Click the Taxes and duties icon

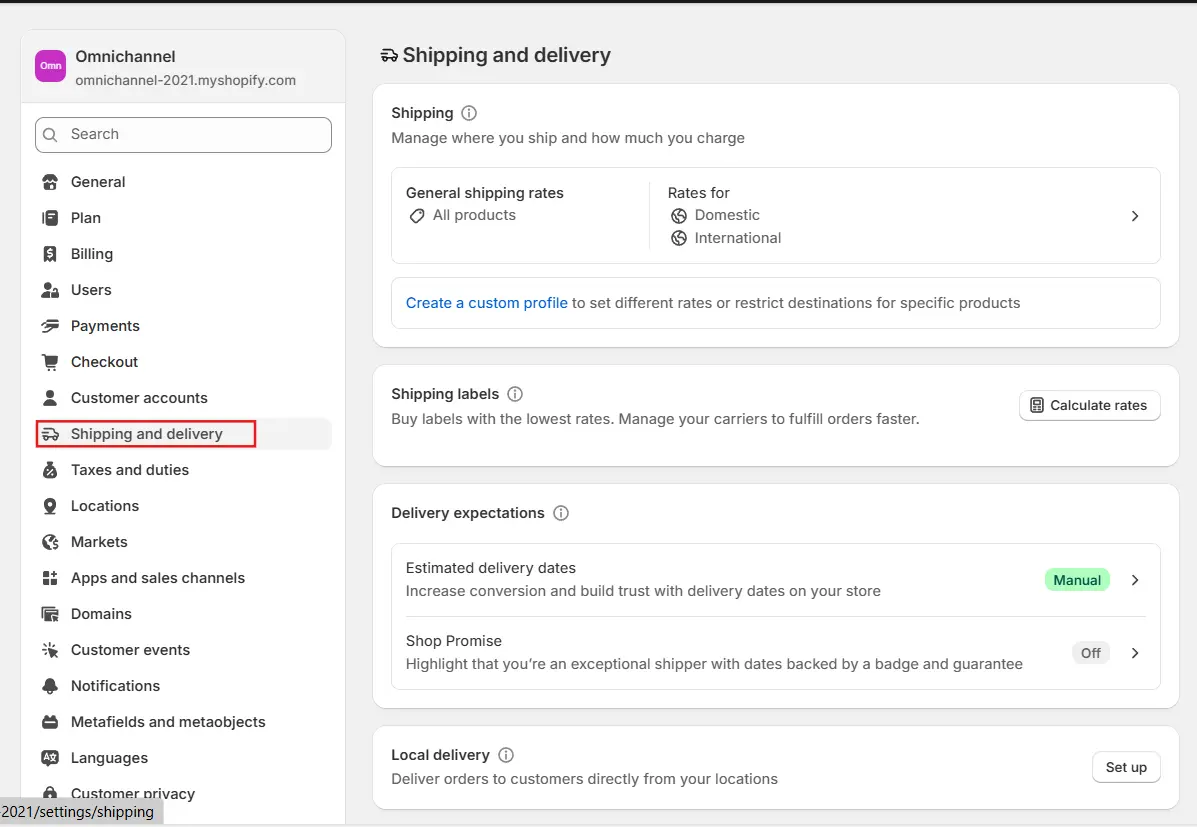click(50, 469)
